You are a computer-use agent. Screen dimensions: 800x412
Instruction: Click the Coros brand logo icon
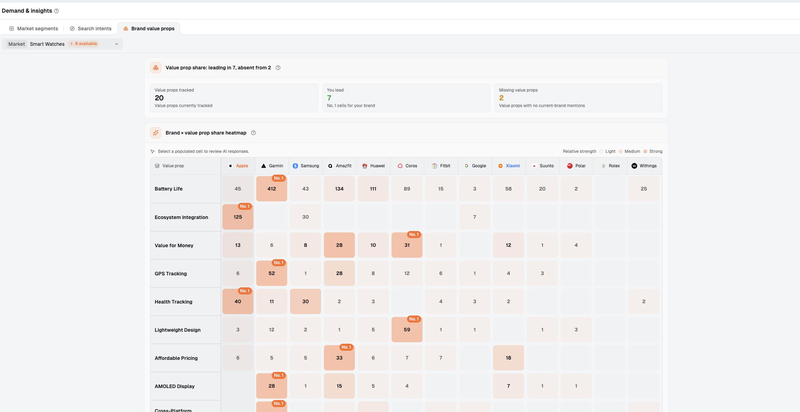coord(401,166)
